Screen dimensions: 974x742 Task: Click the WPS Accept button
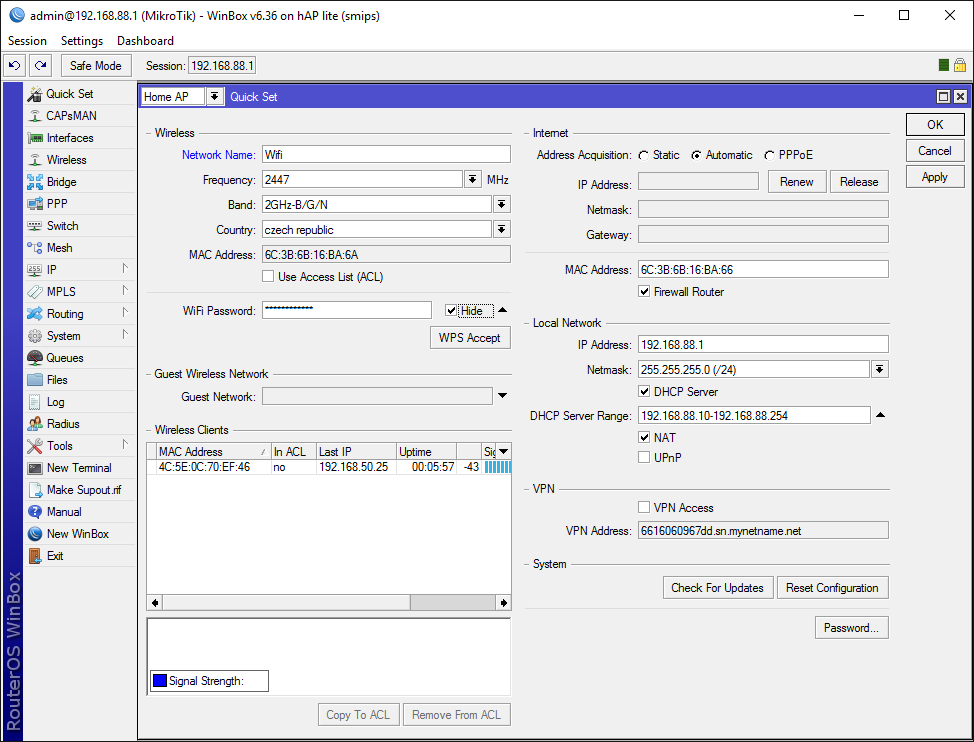(469, 338)
